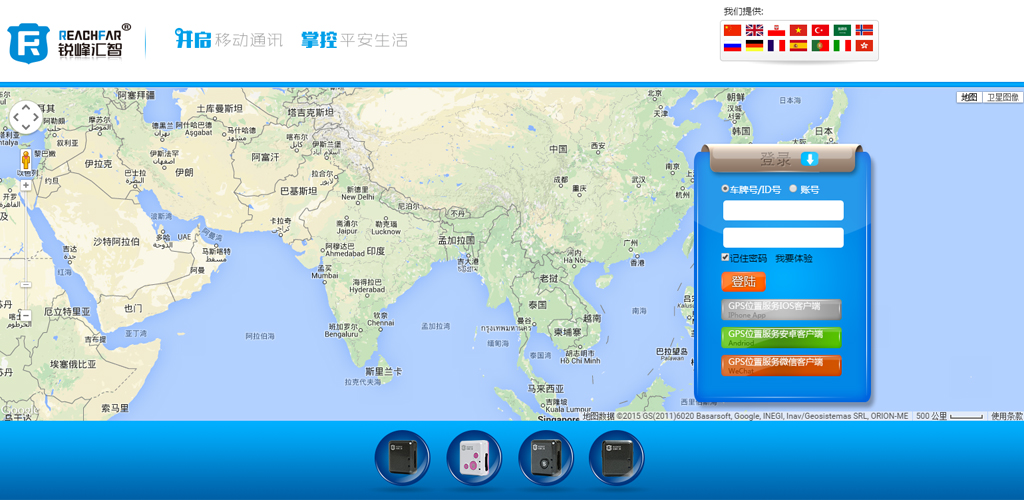
Task: Select the 车牌号/ID号 radio button
Action: pyautogui.click(x=726, y=188)
